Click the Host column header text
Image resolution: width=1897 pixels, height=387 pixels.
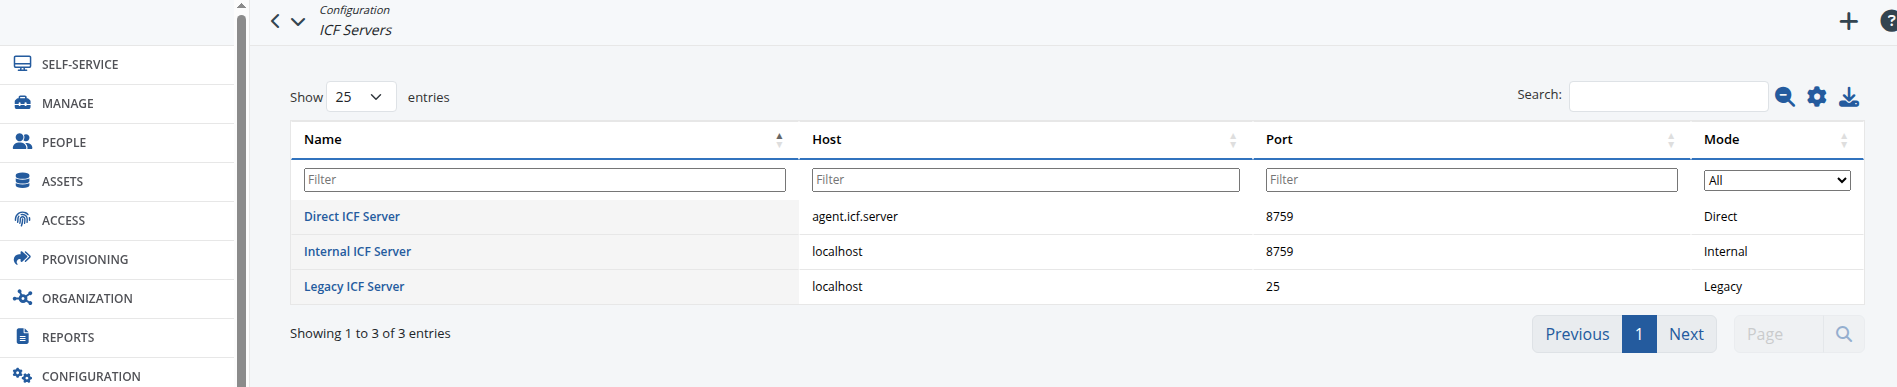point(826,140)
